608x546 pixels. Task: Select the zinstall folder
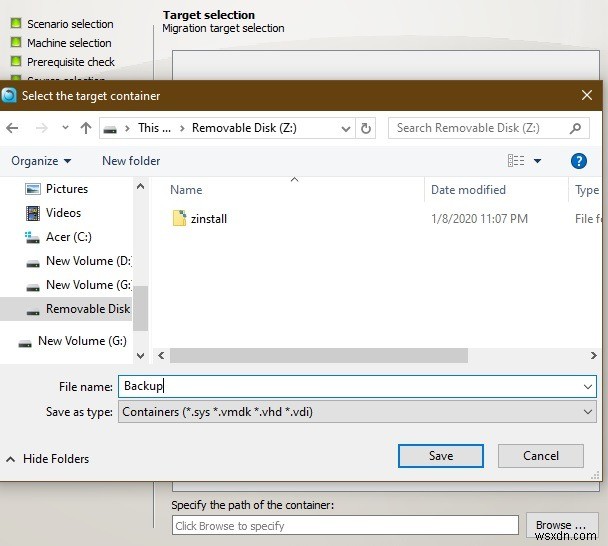click(x=209, y=219)
